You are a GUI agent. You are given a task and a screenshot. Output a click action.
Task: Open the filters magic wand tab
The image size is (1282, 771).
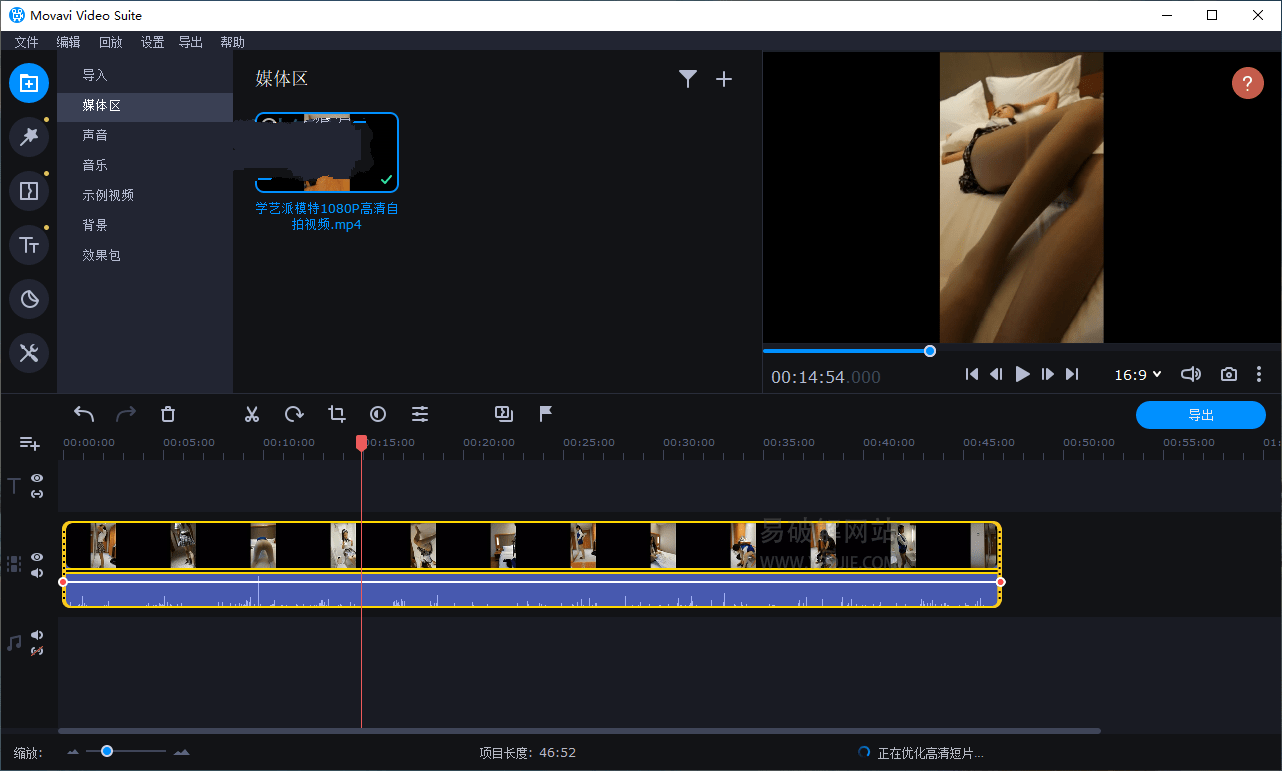click(x=29, y=137)
